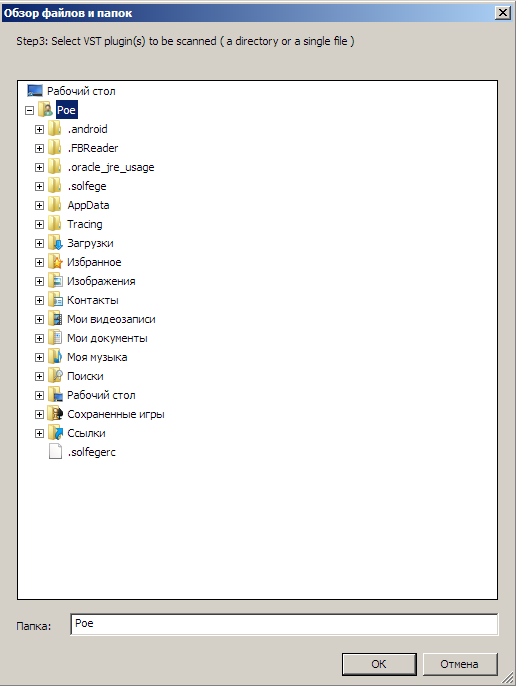Image resolution: width=516 pixels, height=686 pixels.
Task: Click the .FBReader folder icon
Action: point(55,148)
